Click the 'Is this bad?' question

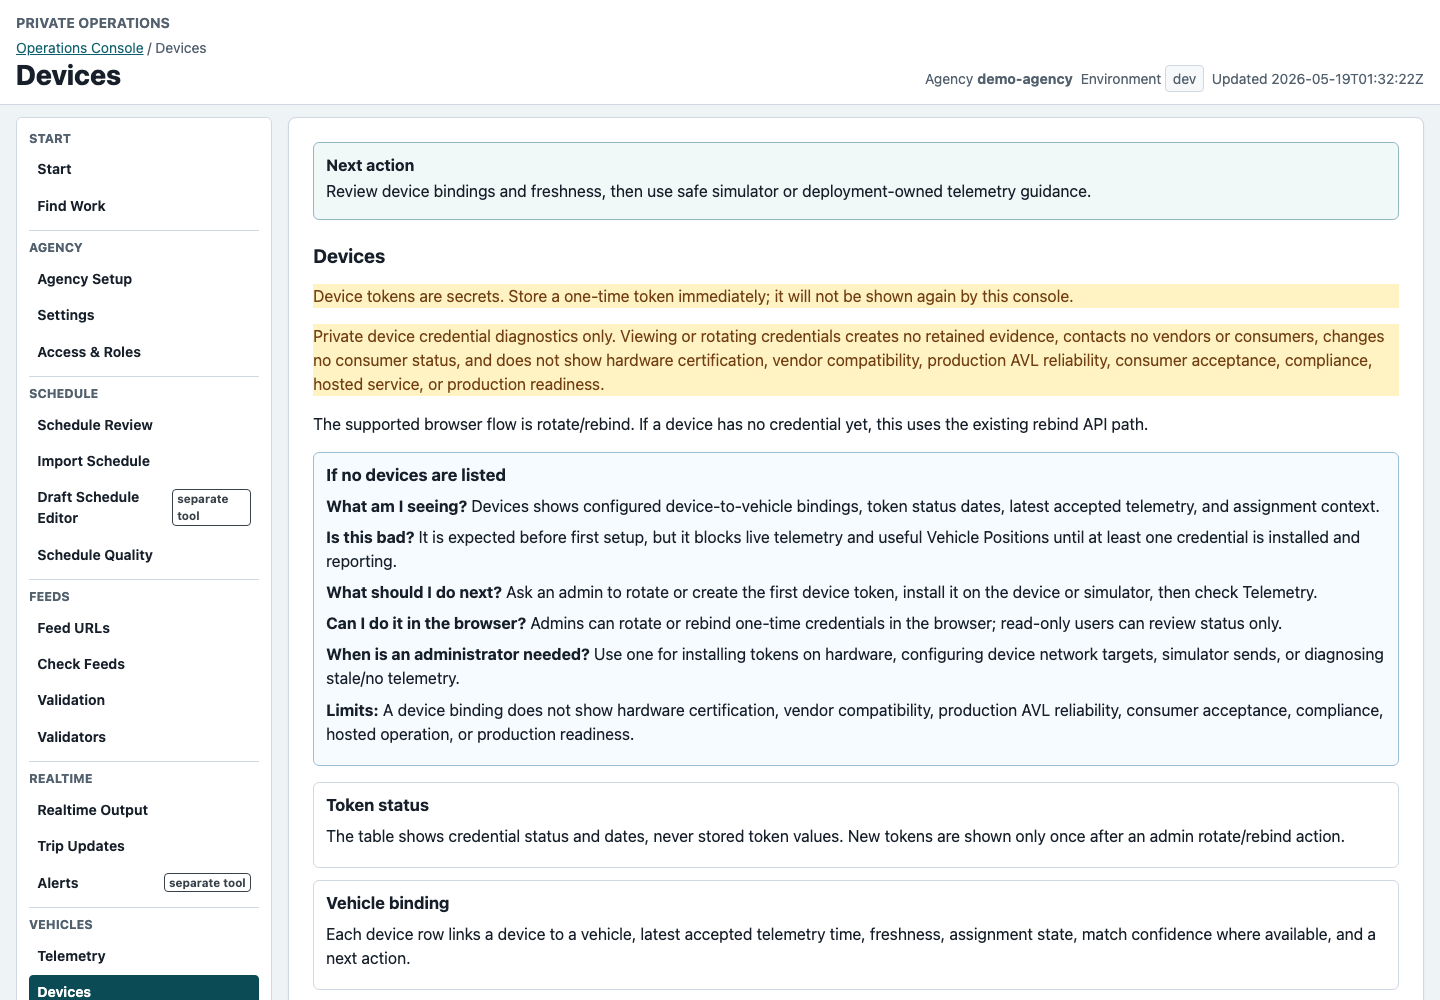pyautogui.click(x=370, y=537)
